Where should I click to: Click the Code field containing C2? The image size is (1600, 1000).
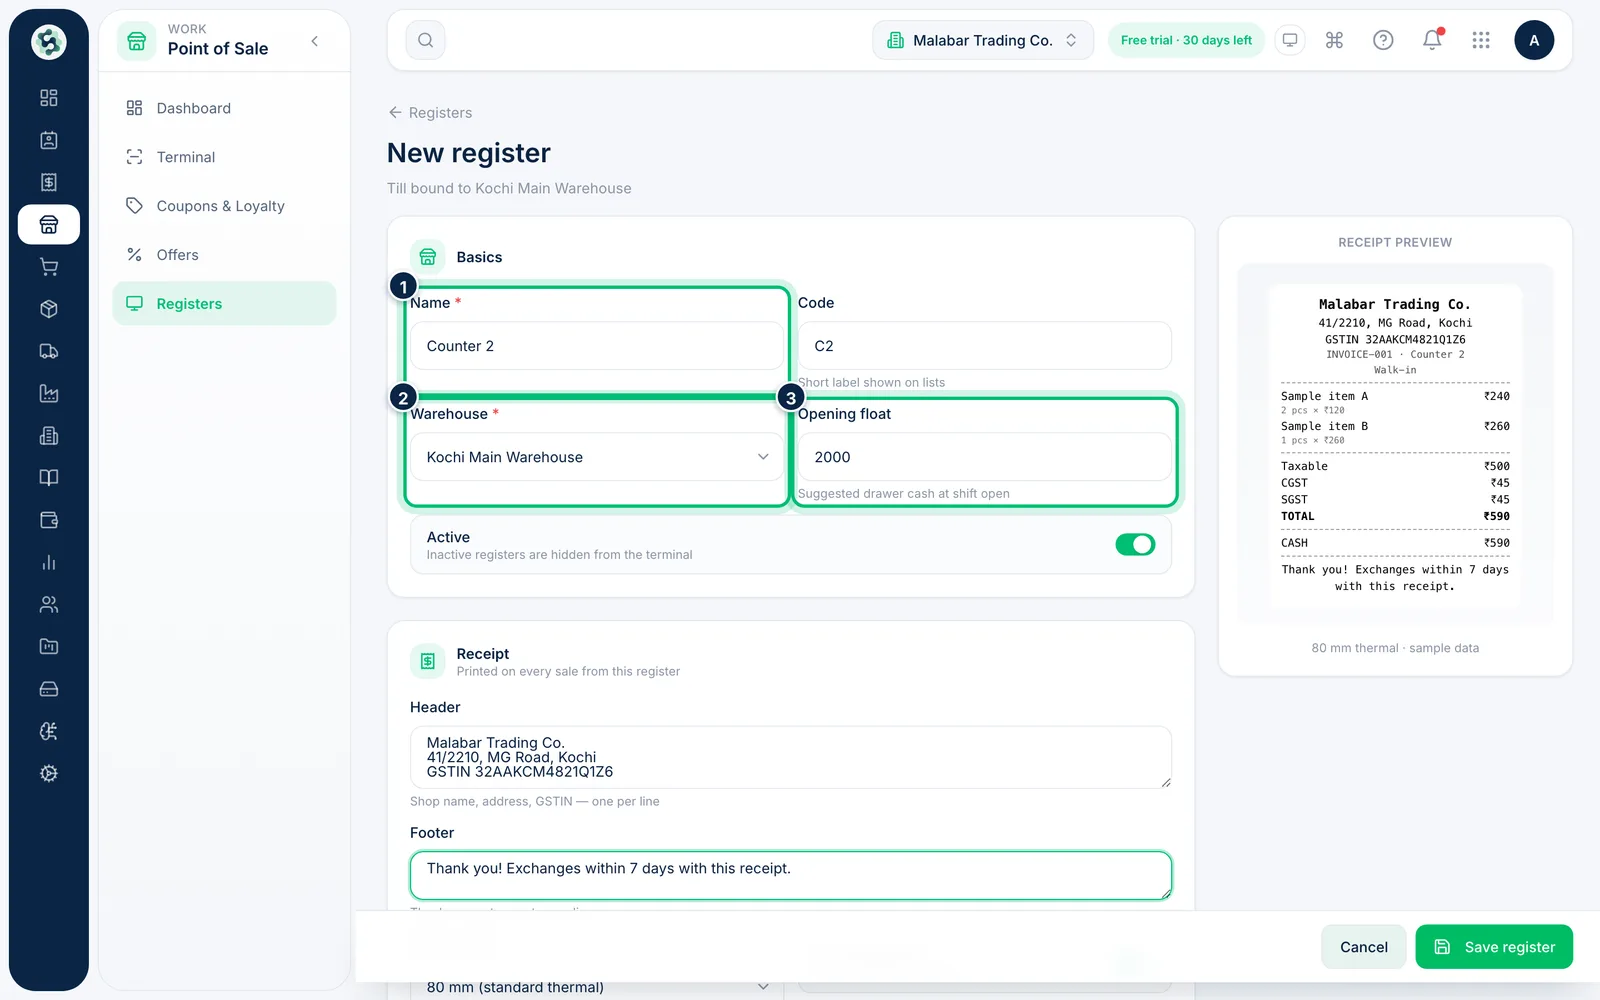tap(984, 346)
